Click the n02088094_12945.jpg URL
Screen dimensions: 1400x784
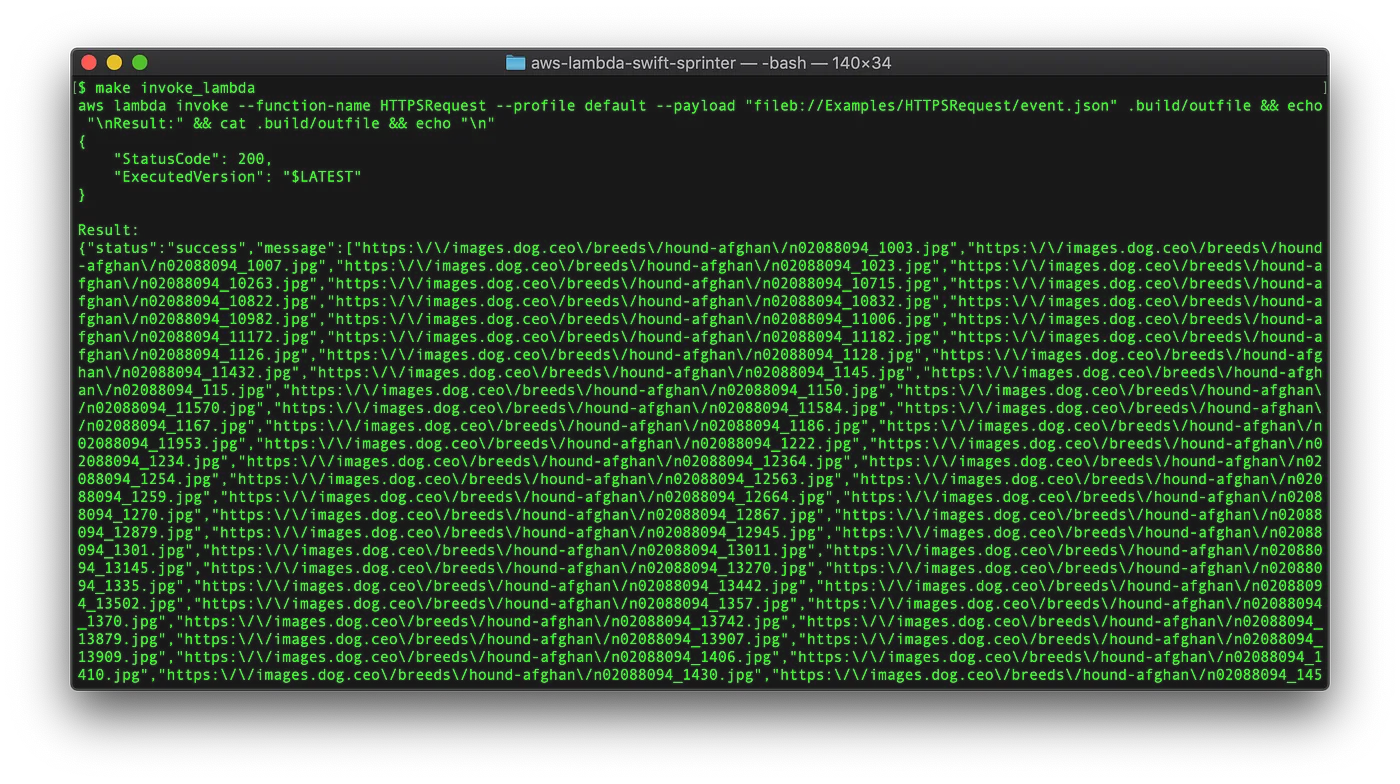pos(517,533)
